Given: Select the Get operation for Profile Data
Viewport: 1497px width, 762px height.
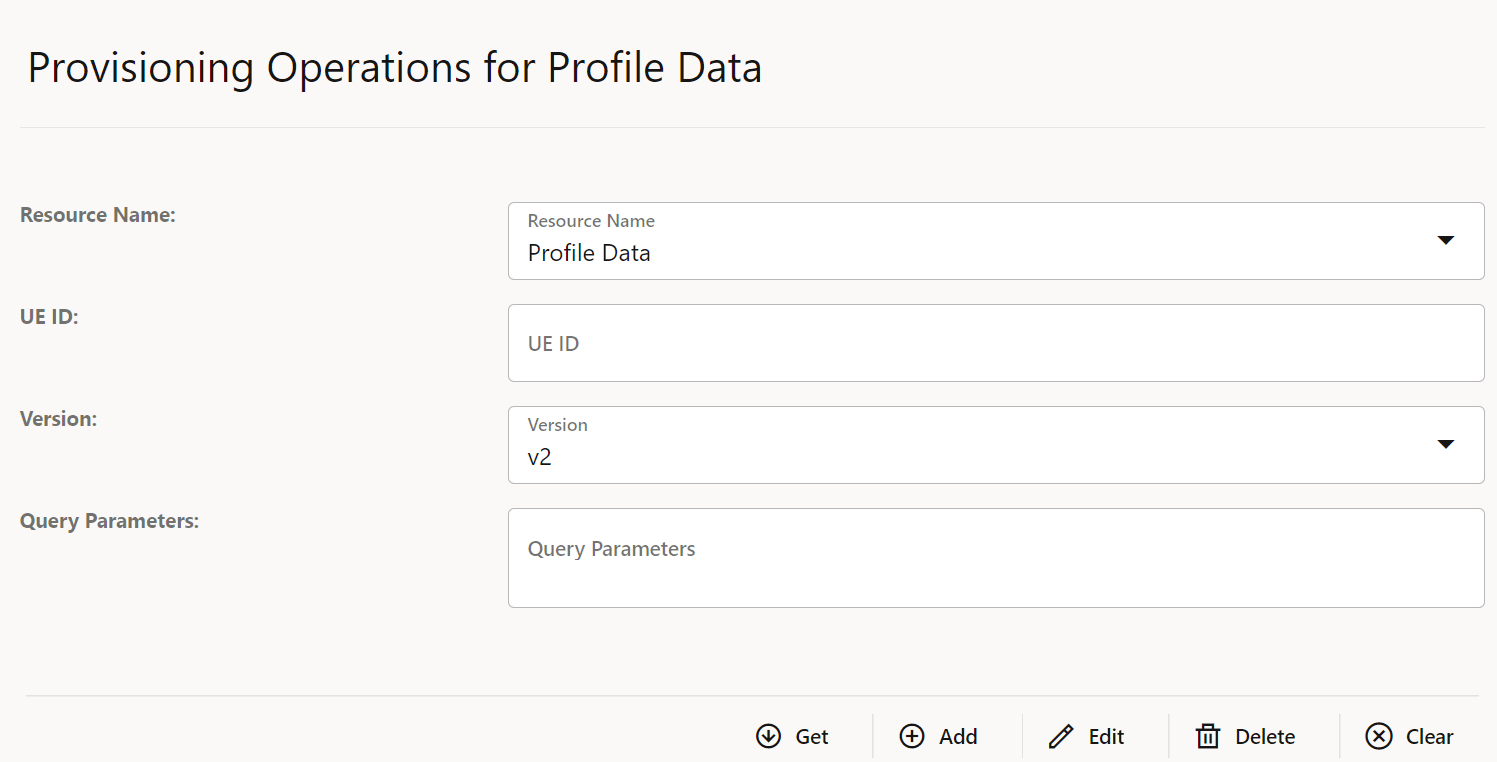Looking at the screenshot, I should [x=793, y=736].
